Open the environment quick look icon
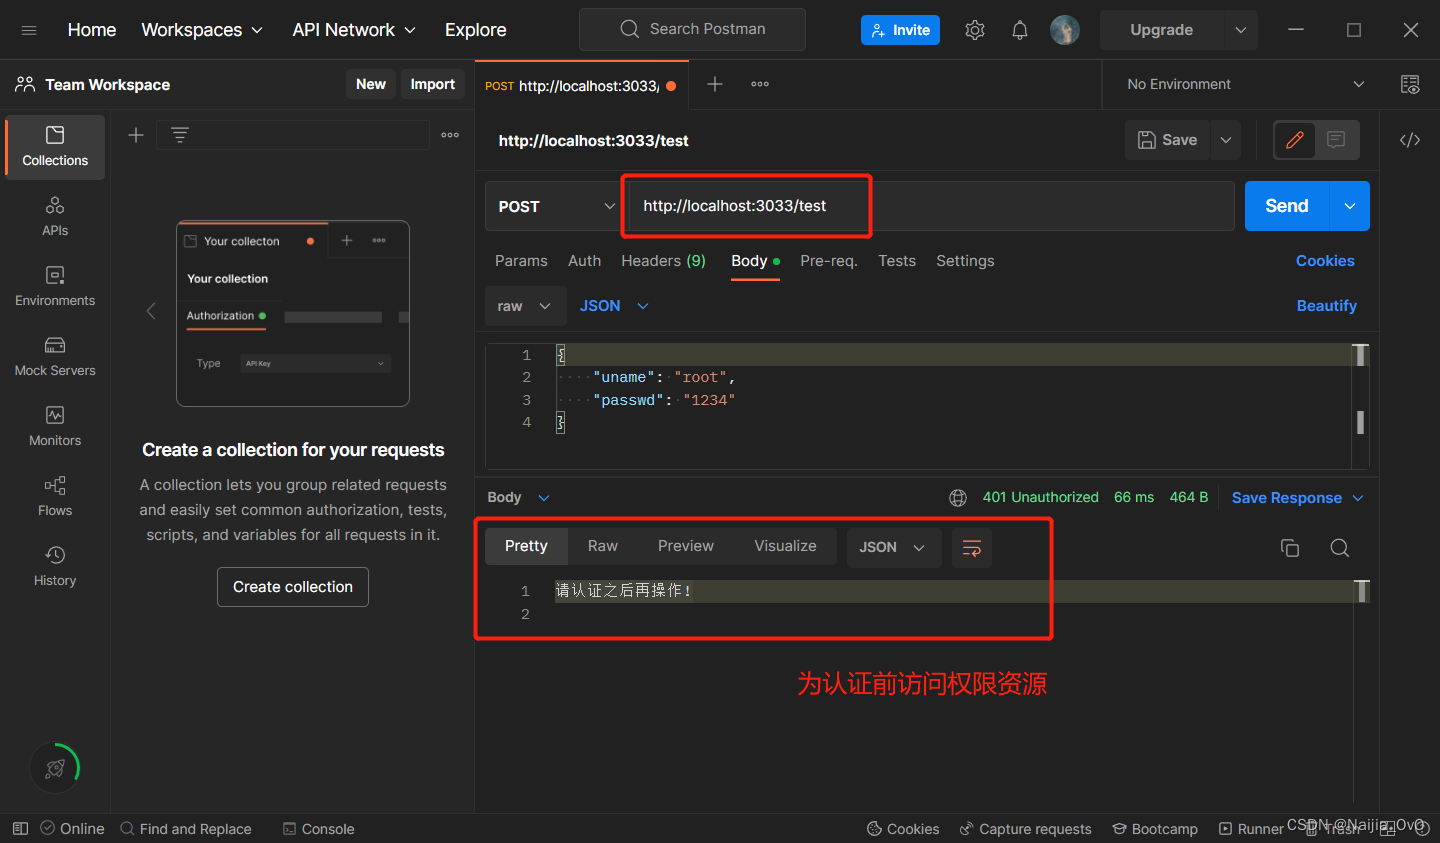The width and height of the screenshot is (1440, 843). (x=1410, y=84)
